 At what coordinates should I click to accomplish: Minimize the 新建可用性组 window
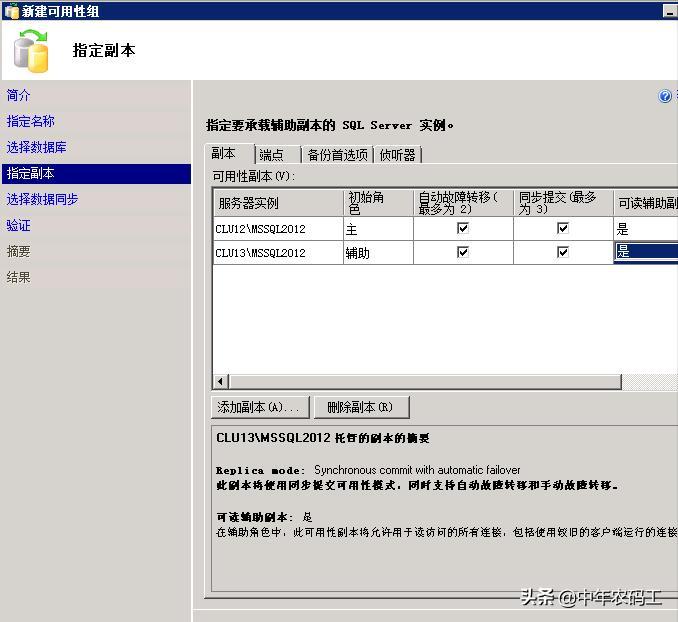(x=670, y=10)
